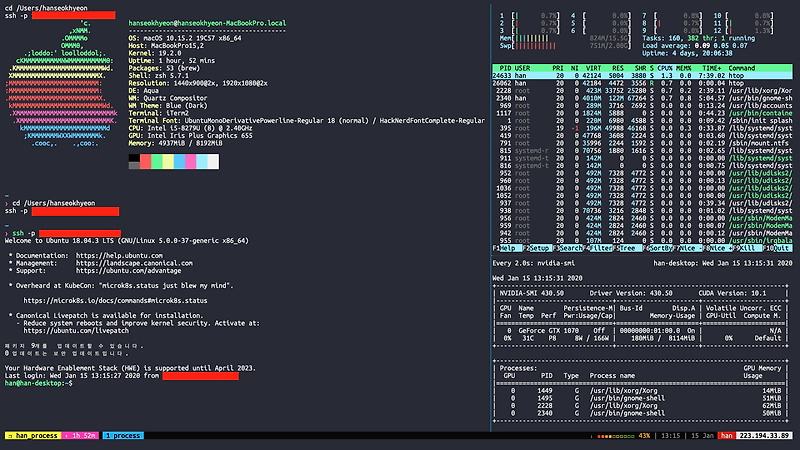
Task: Click Quit in htop function bar
Action: tap(781, 248)
